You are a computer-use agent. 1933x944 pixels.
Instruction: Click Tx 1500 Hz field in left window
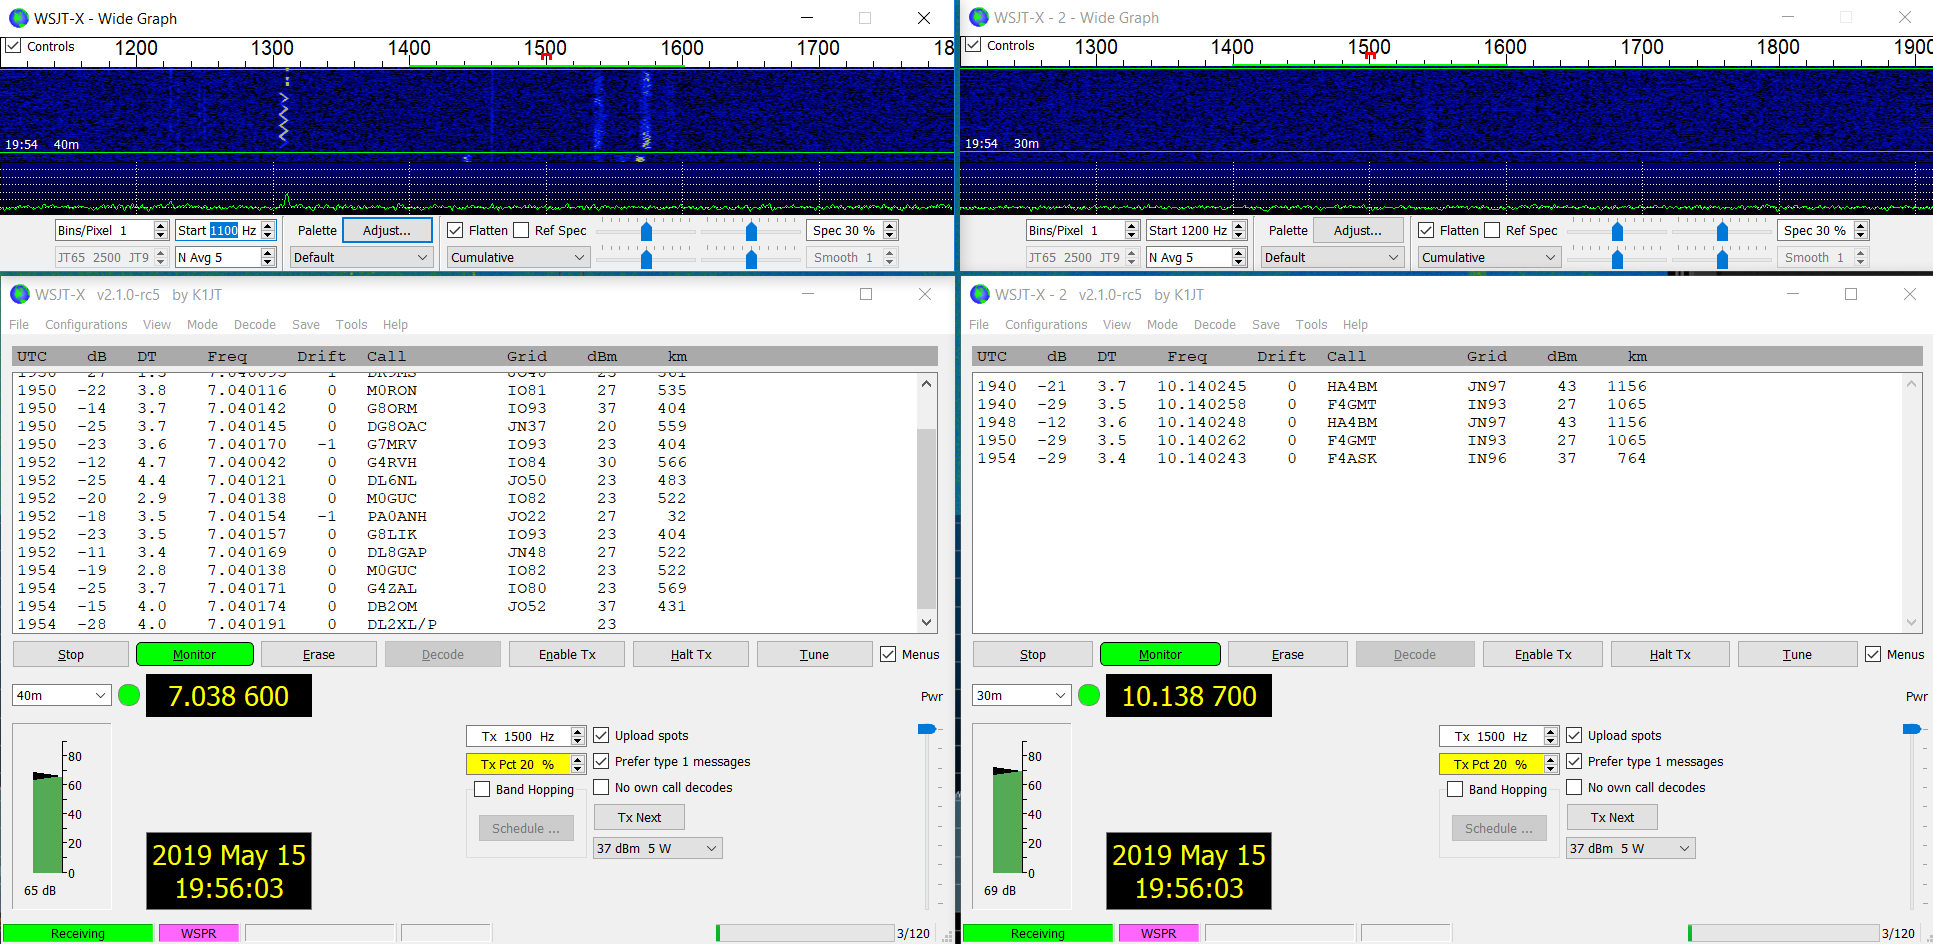[x=526, y=736]
